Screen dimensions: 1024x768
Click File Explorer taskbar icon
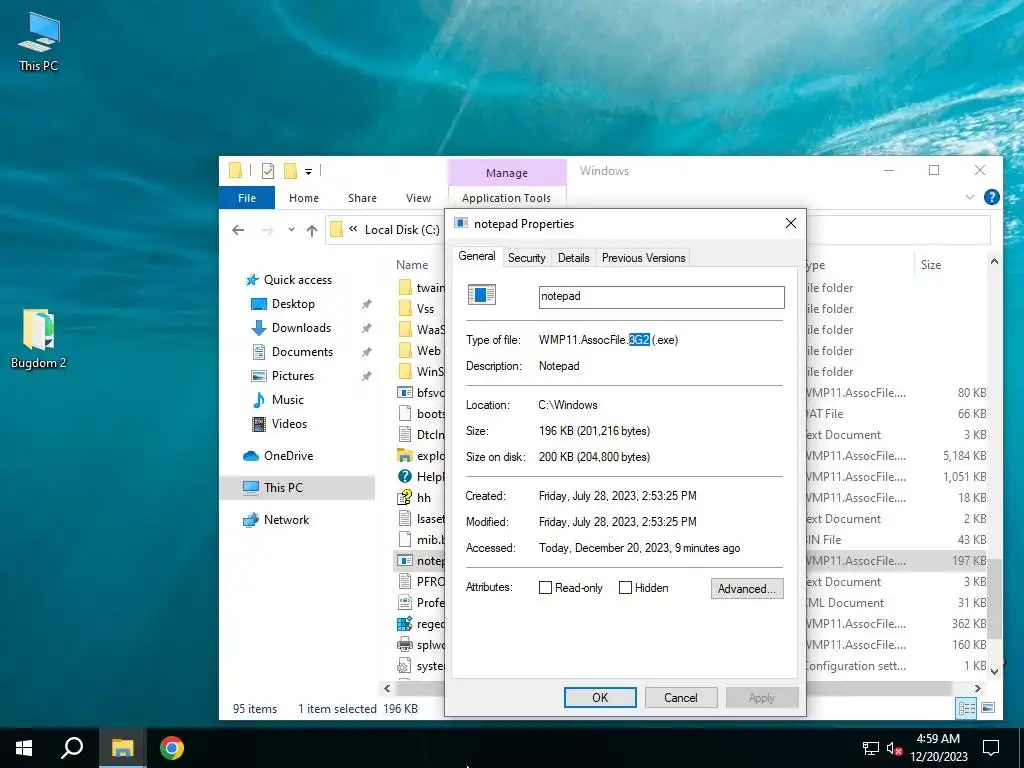[122, 748]
